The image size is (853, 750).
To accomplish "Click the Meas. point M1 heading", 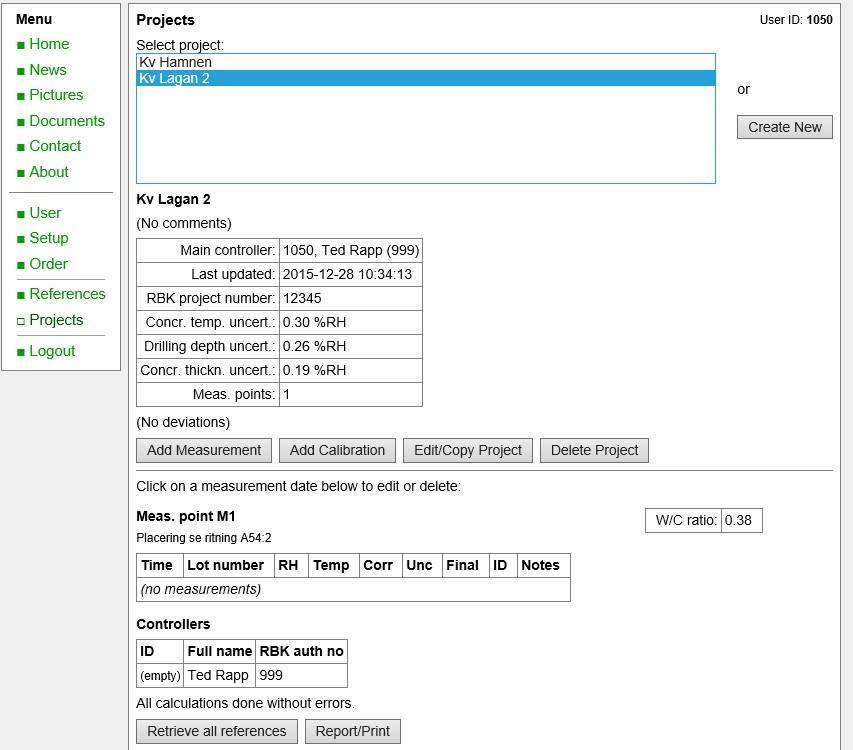I will 186,516.
